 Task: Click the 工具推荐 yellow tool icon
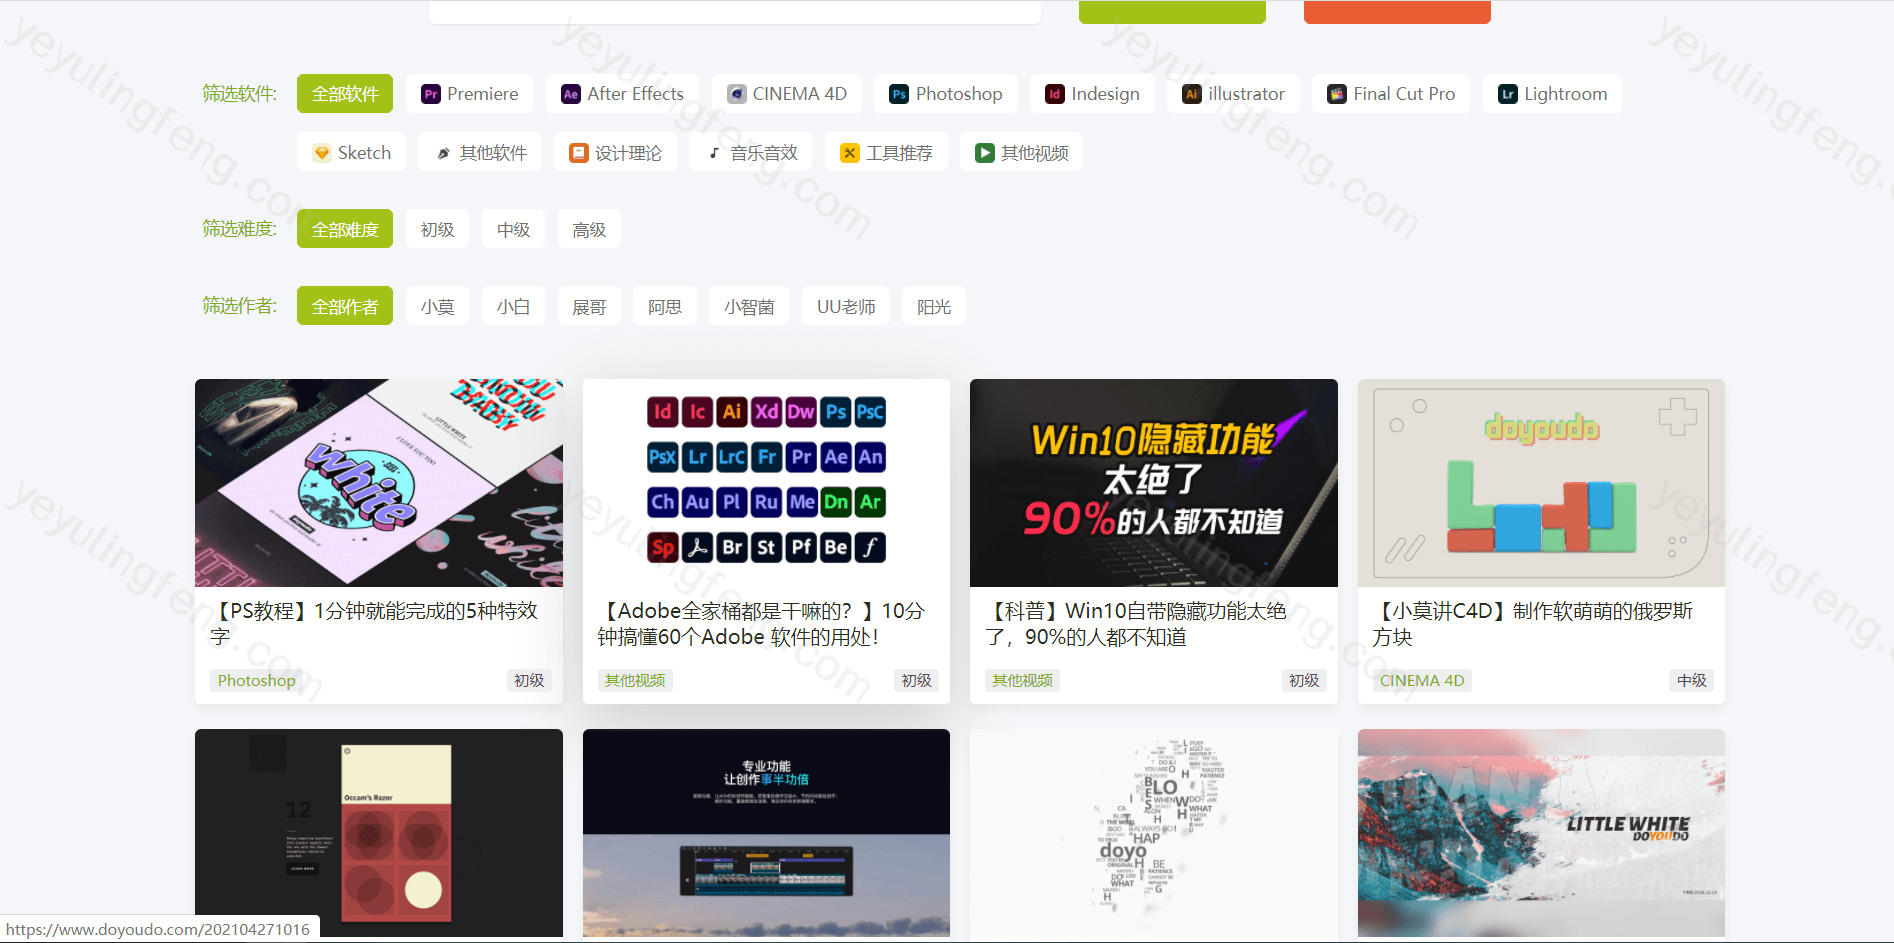point(849,153)
